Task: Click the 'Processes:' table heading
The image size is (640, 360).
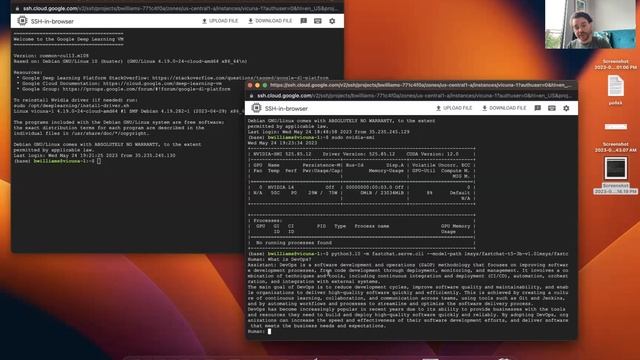Action: [268, 221]
